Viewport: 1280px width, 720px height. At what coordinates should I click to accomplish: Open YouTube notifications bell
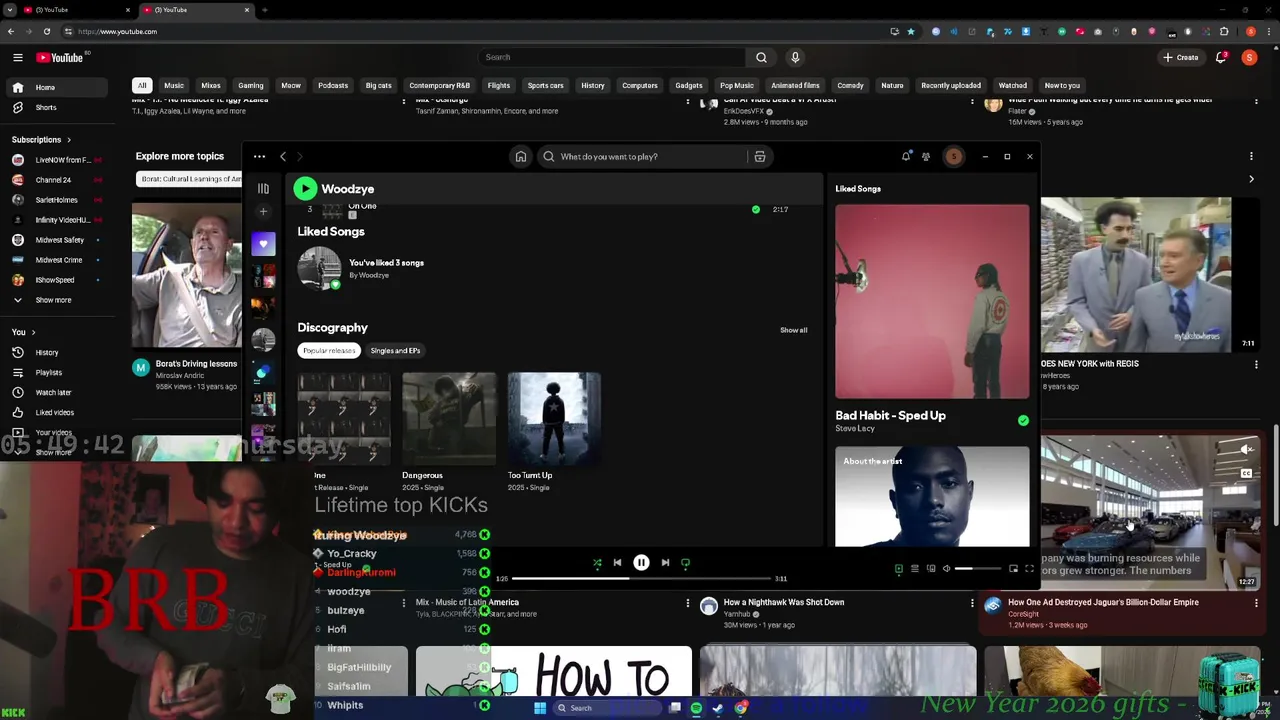click(1221, 58)
